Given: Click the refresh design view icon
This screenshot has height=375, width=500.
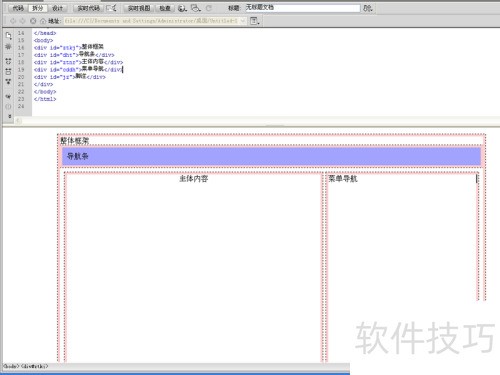Looking at the screenshot, I should click(209, 8).
